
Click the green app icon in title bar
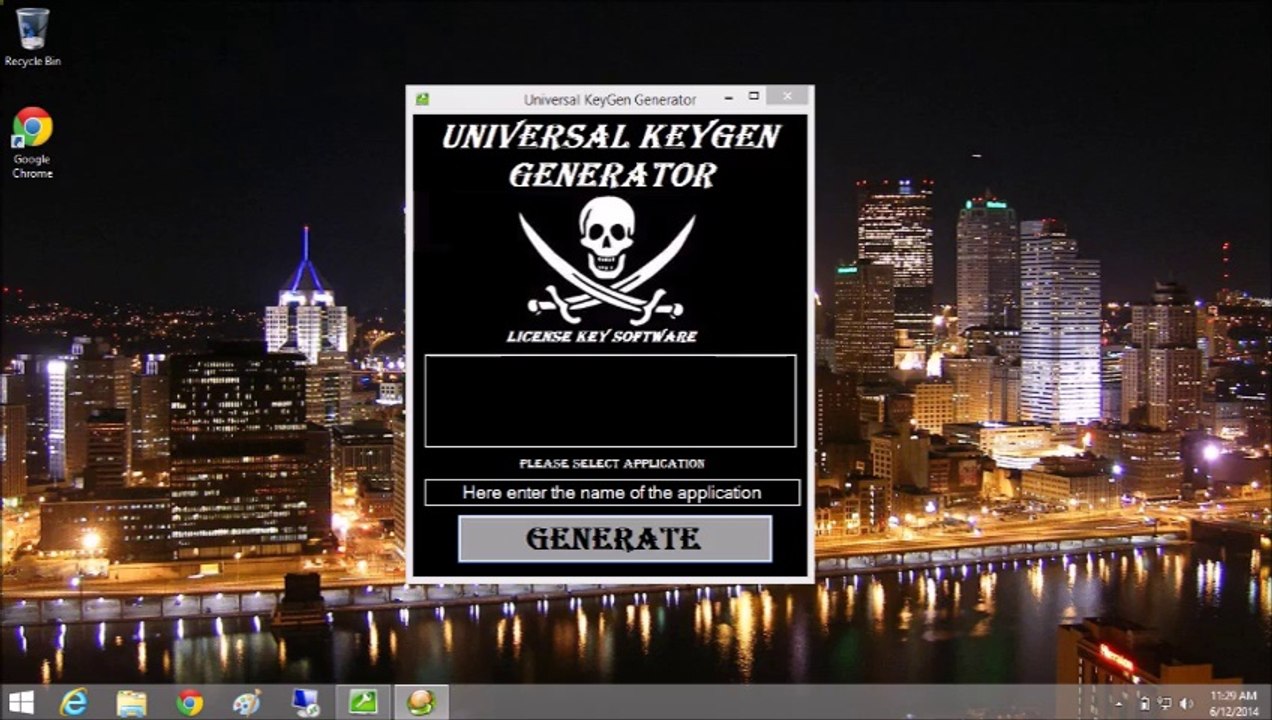pos(423,99)
